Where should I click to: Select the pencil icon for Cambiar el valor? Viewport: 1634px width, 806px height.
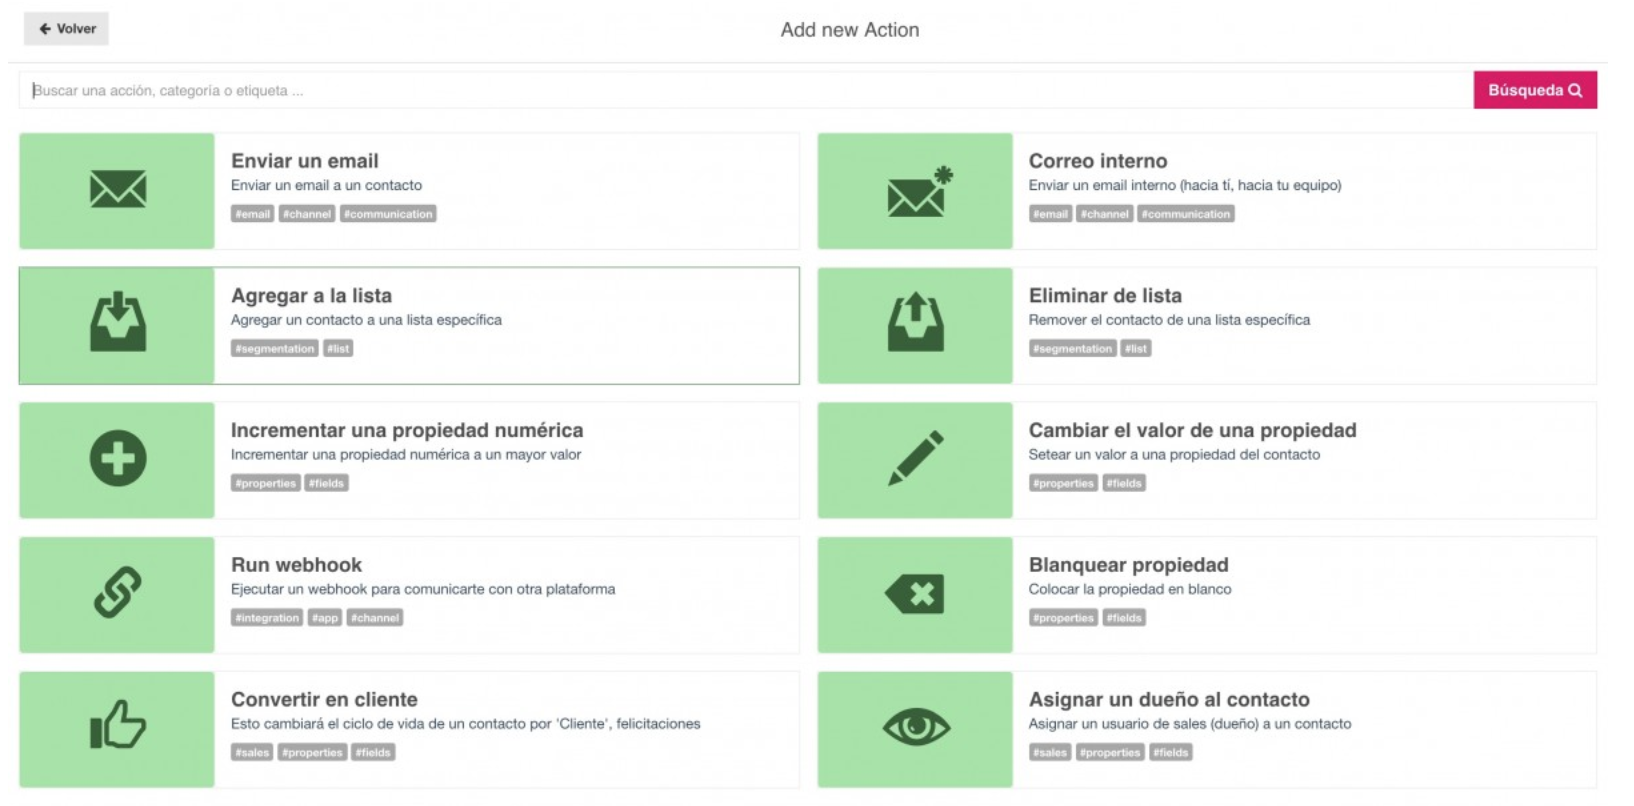click(916, 458)
